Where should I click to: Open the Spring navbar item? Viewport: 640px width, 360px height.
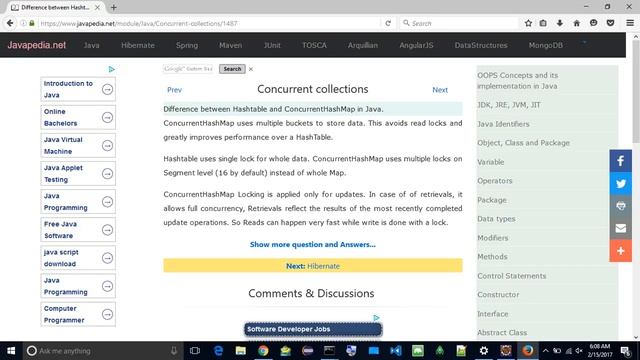187,45
